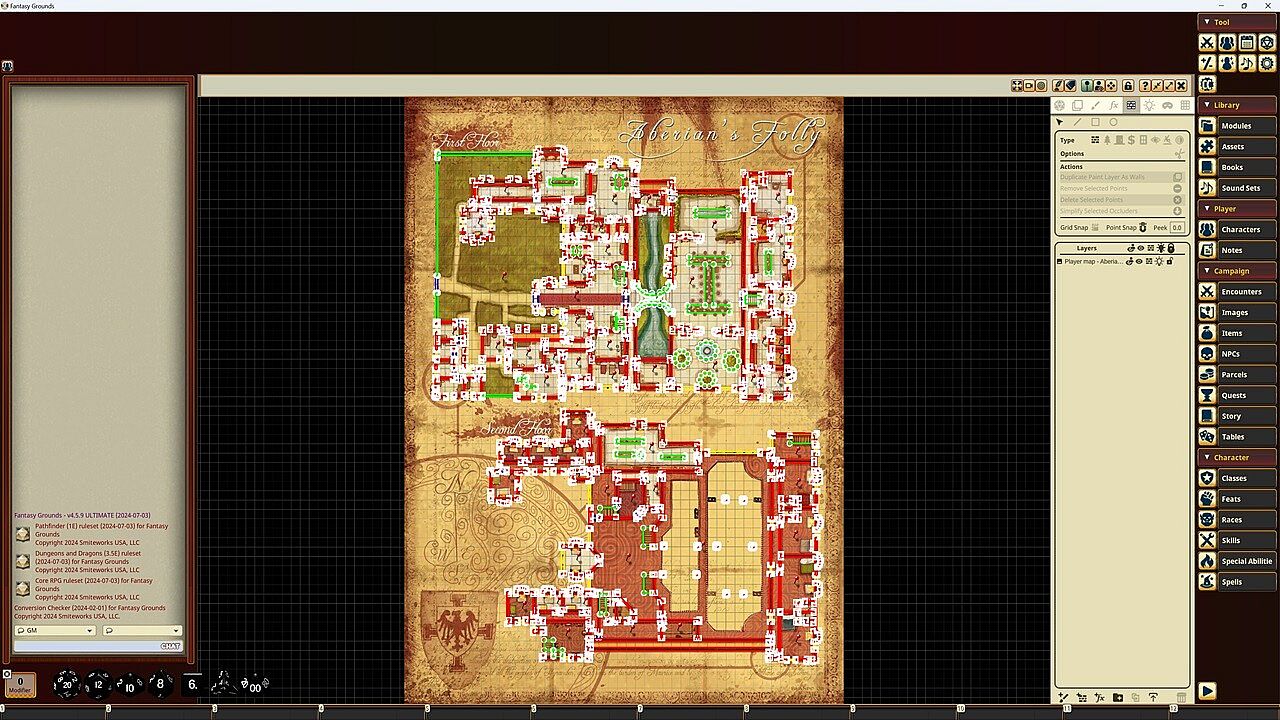Image resolution: width=1280 pixels, height=720 pixels.
Task: Click the Modifier box
Action: click(x=20, y=685)
